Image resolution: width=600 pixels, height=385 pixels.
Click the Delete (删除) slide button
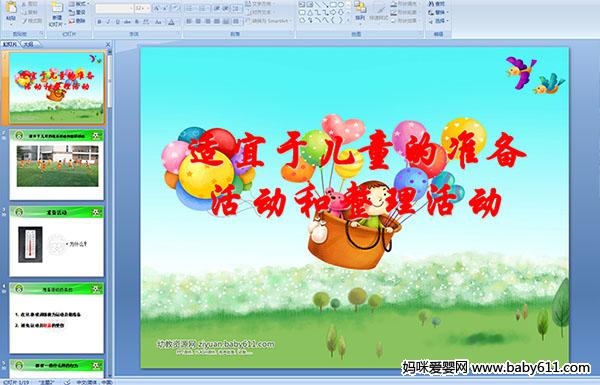[77, 21]
